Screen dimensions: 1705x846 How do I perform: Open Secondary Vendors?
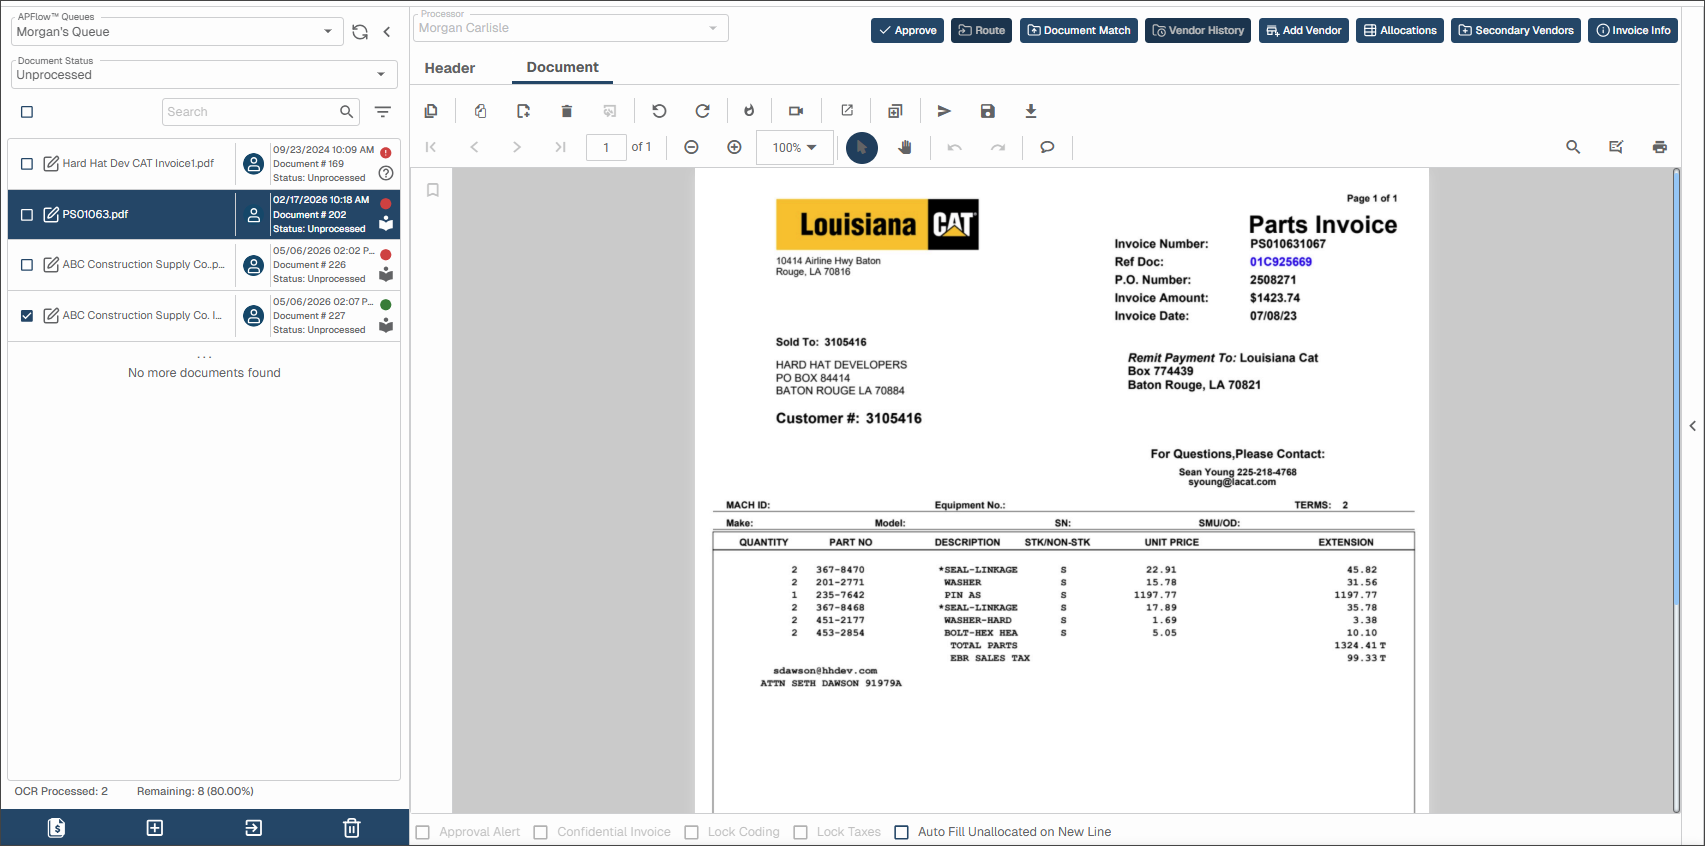click(1516, 30)
